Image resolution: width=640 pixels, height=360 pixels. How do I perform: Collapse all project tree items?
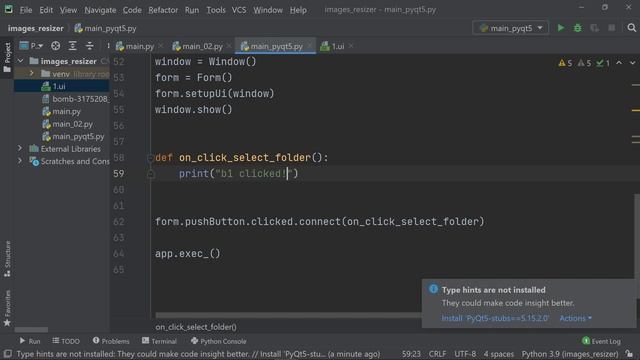coord(89,46)
